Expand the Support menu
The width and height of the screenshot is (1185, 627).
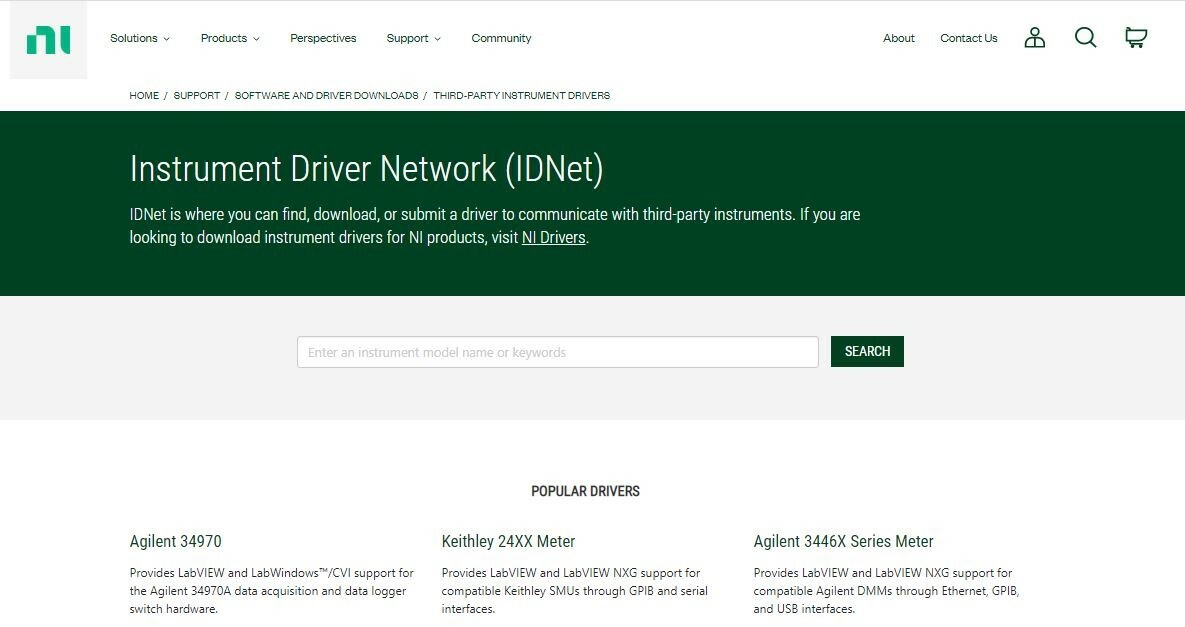click(x=413, y=38)
